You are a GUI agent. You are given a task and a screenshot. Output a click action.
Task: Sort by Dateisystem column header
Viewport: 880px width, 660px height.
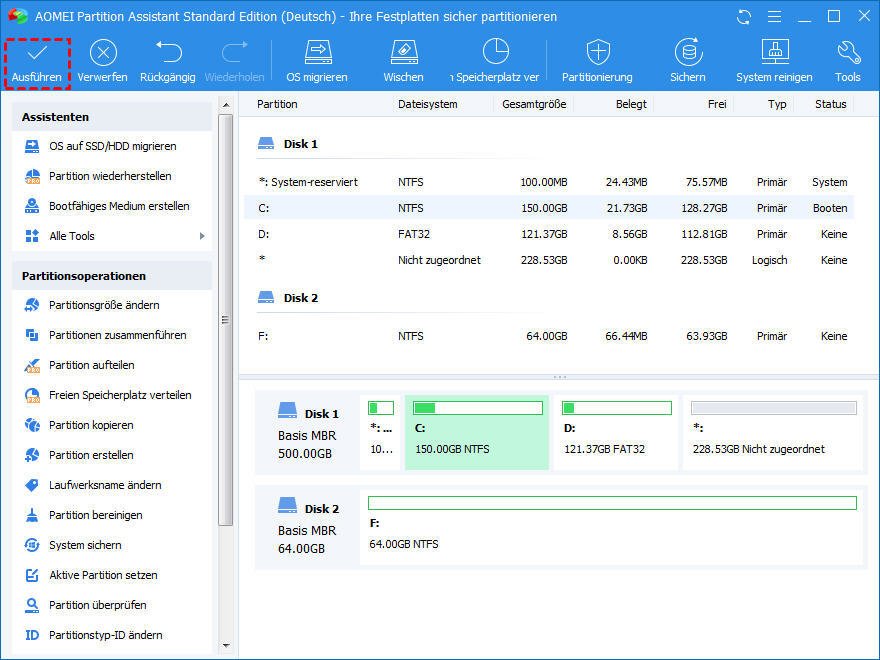coord(428,104)
